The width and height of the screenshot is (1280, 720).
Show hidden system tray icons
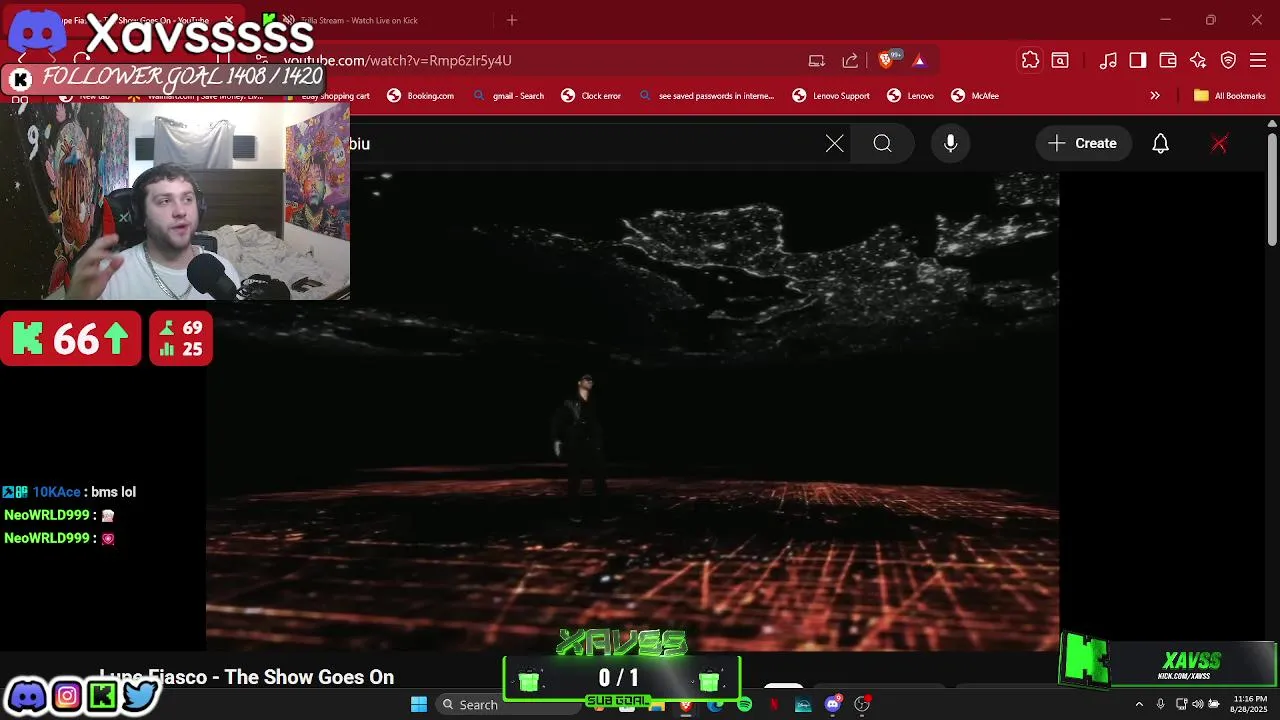[1139, 704]
